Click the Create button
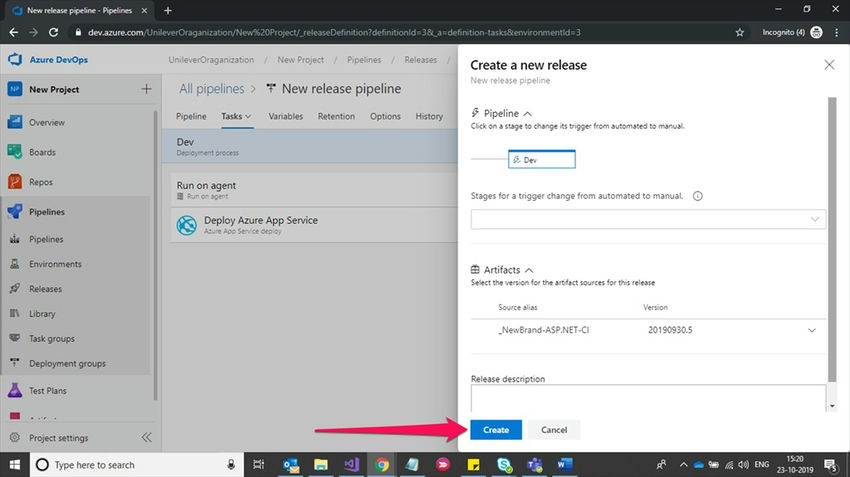The height and width of the screenshot is (477, 850). pyautogui.click(x=495, y=430)
